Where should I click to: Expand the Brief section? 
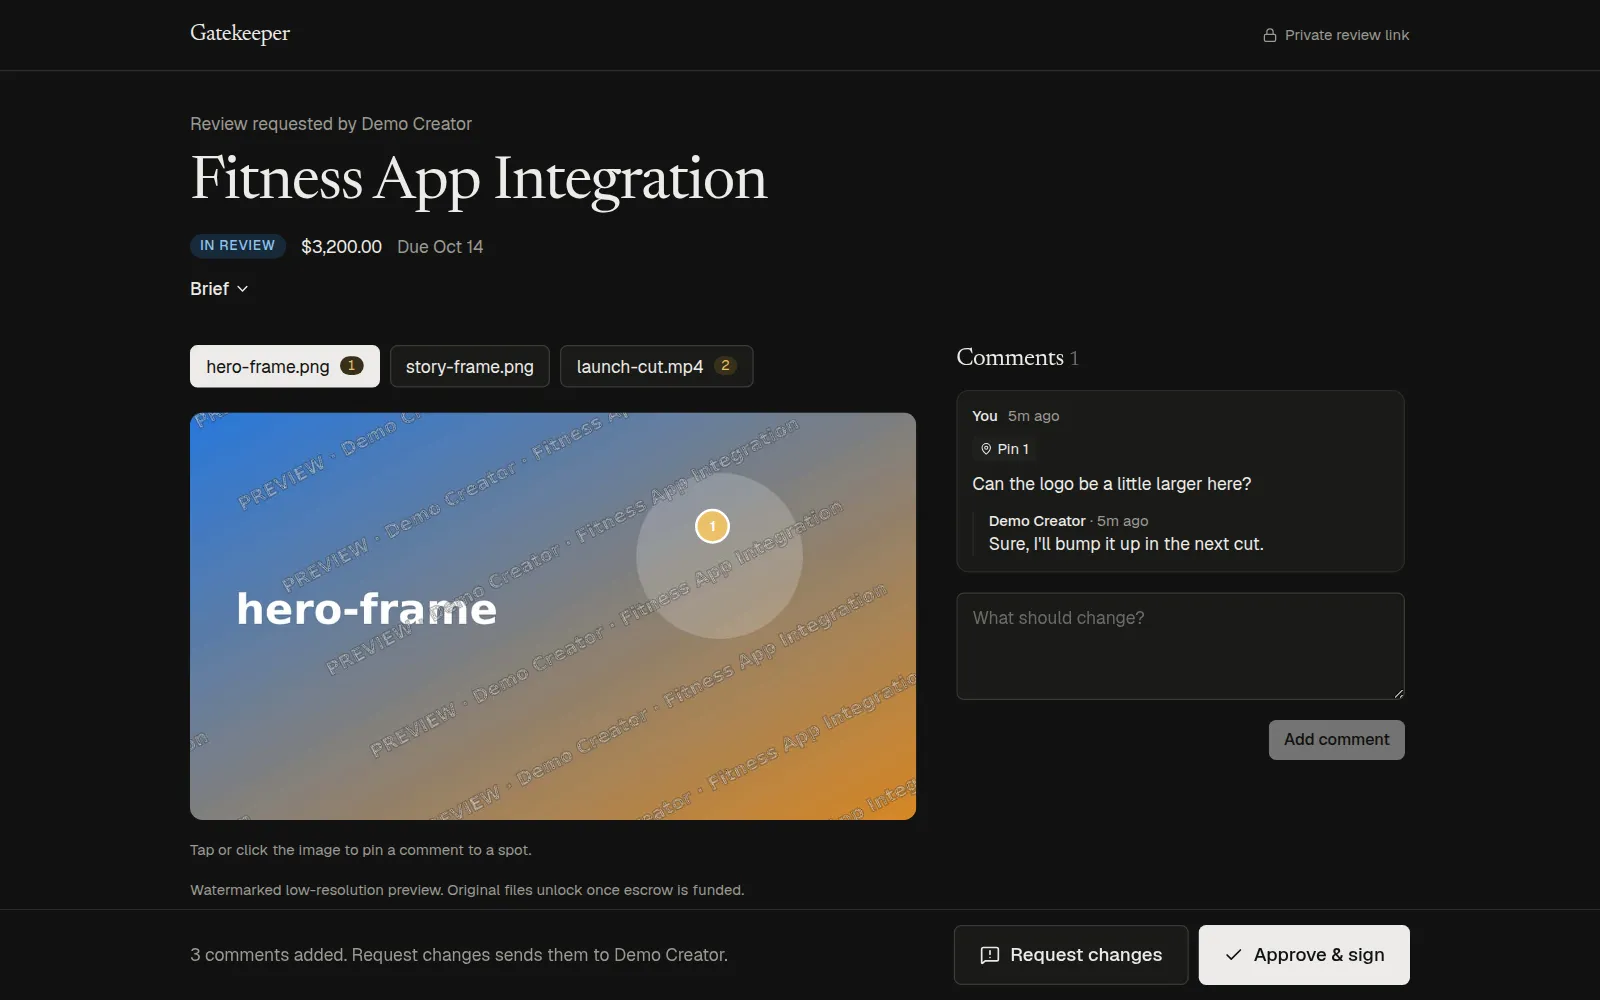(219, 289)
